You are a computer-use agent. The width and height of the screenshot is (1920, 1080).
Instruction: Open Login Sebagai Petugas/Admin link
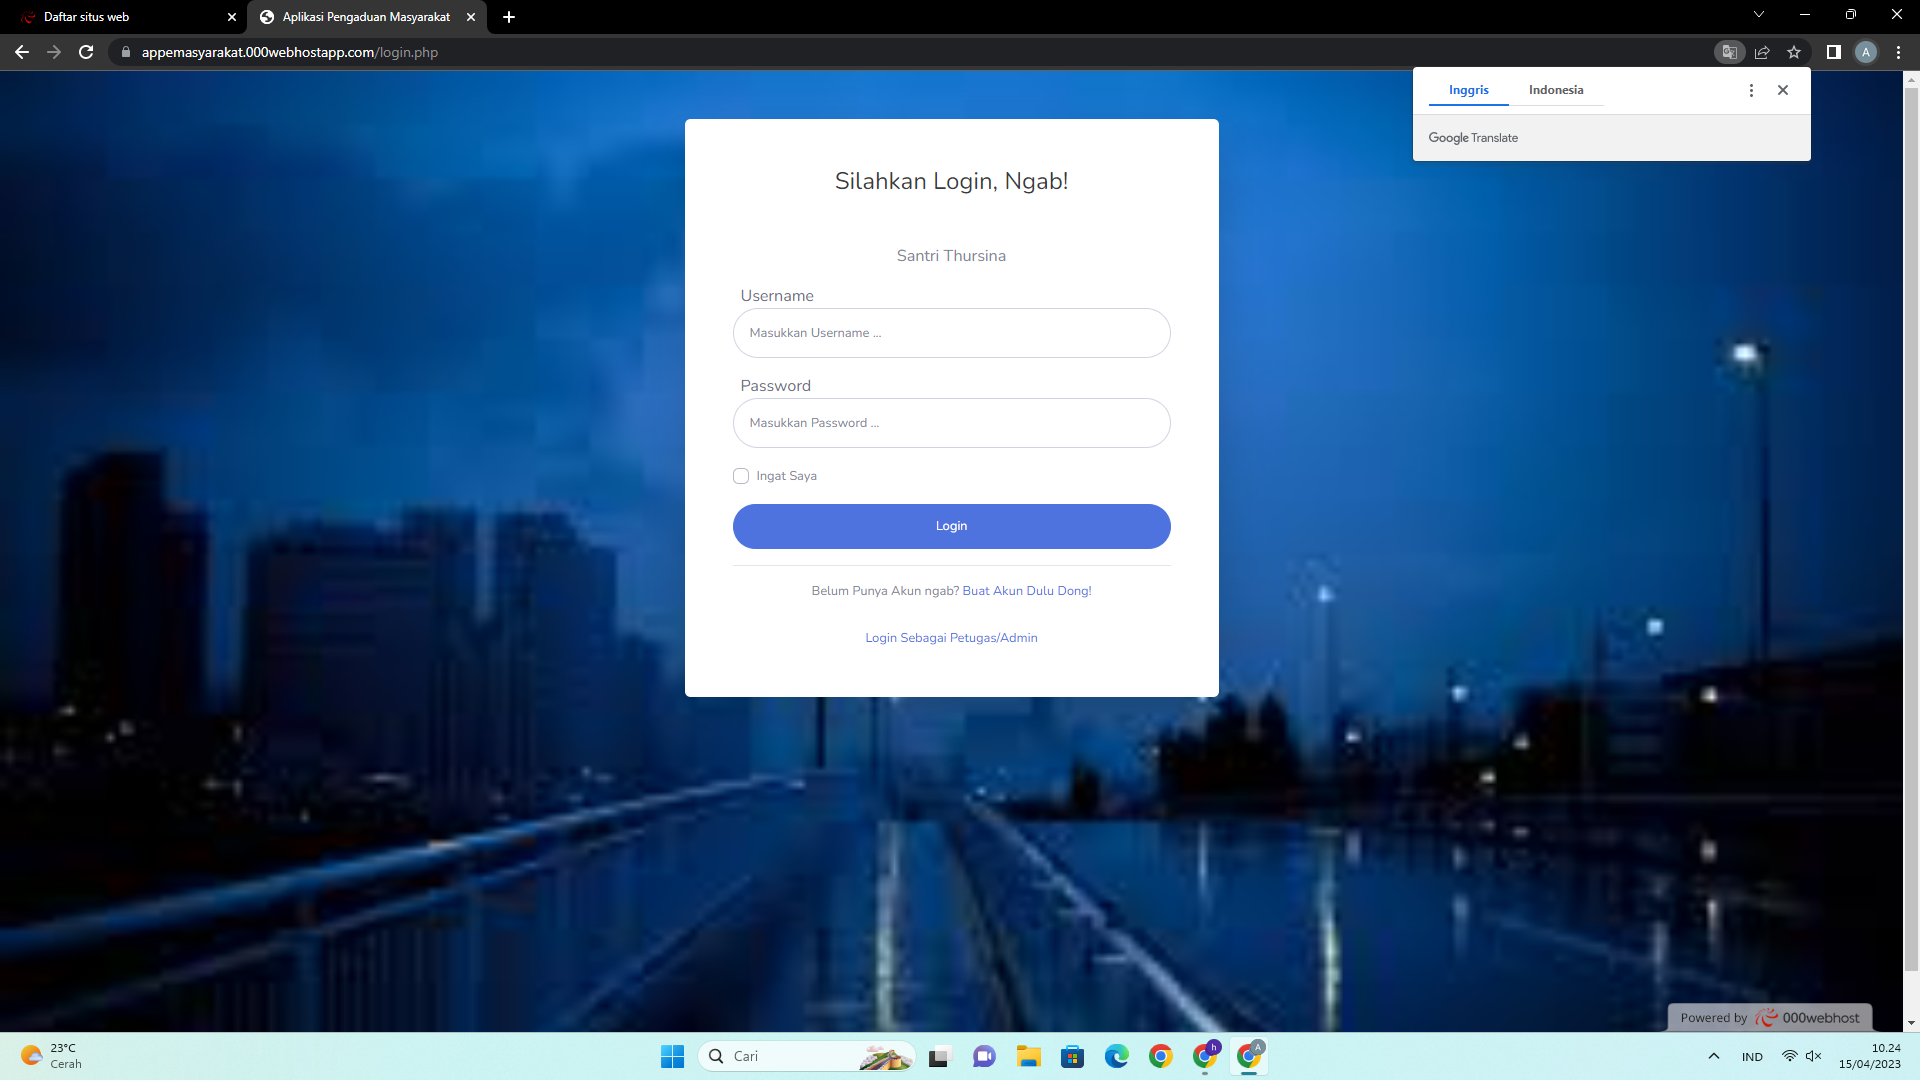pyautogui.click(x=951, y=638)
